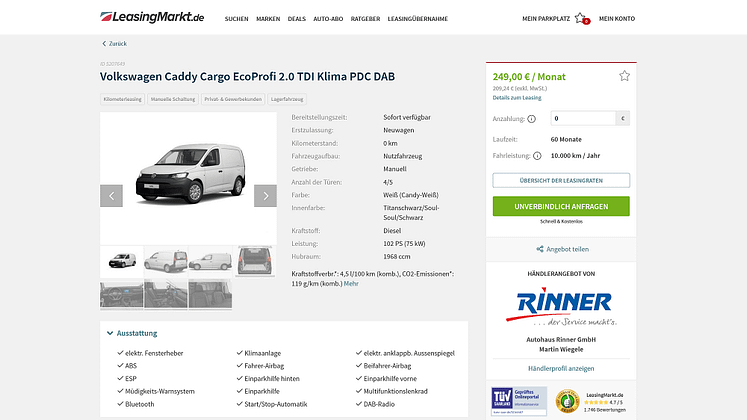This screenshot has height=420, width=747.
Task: Open the AUTO-ABO menu
Action: coord(328,19)
